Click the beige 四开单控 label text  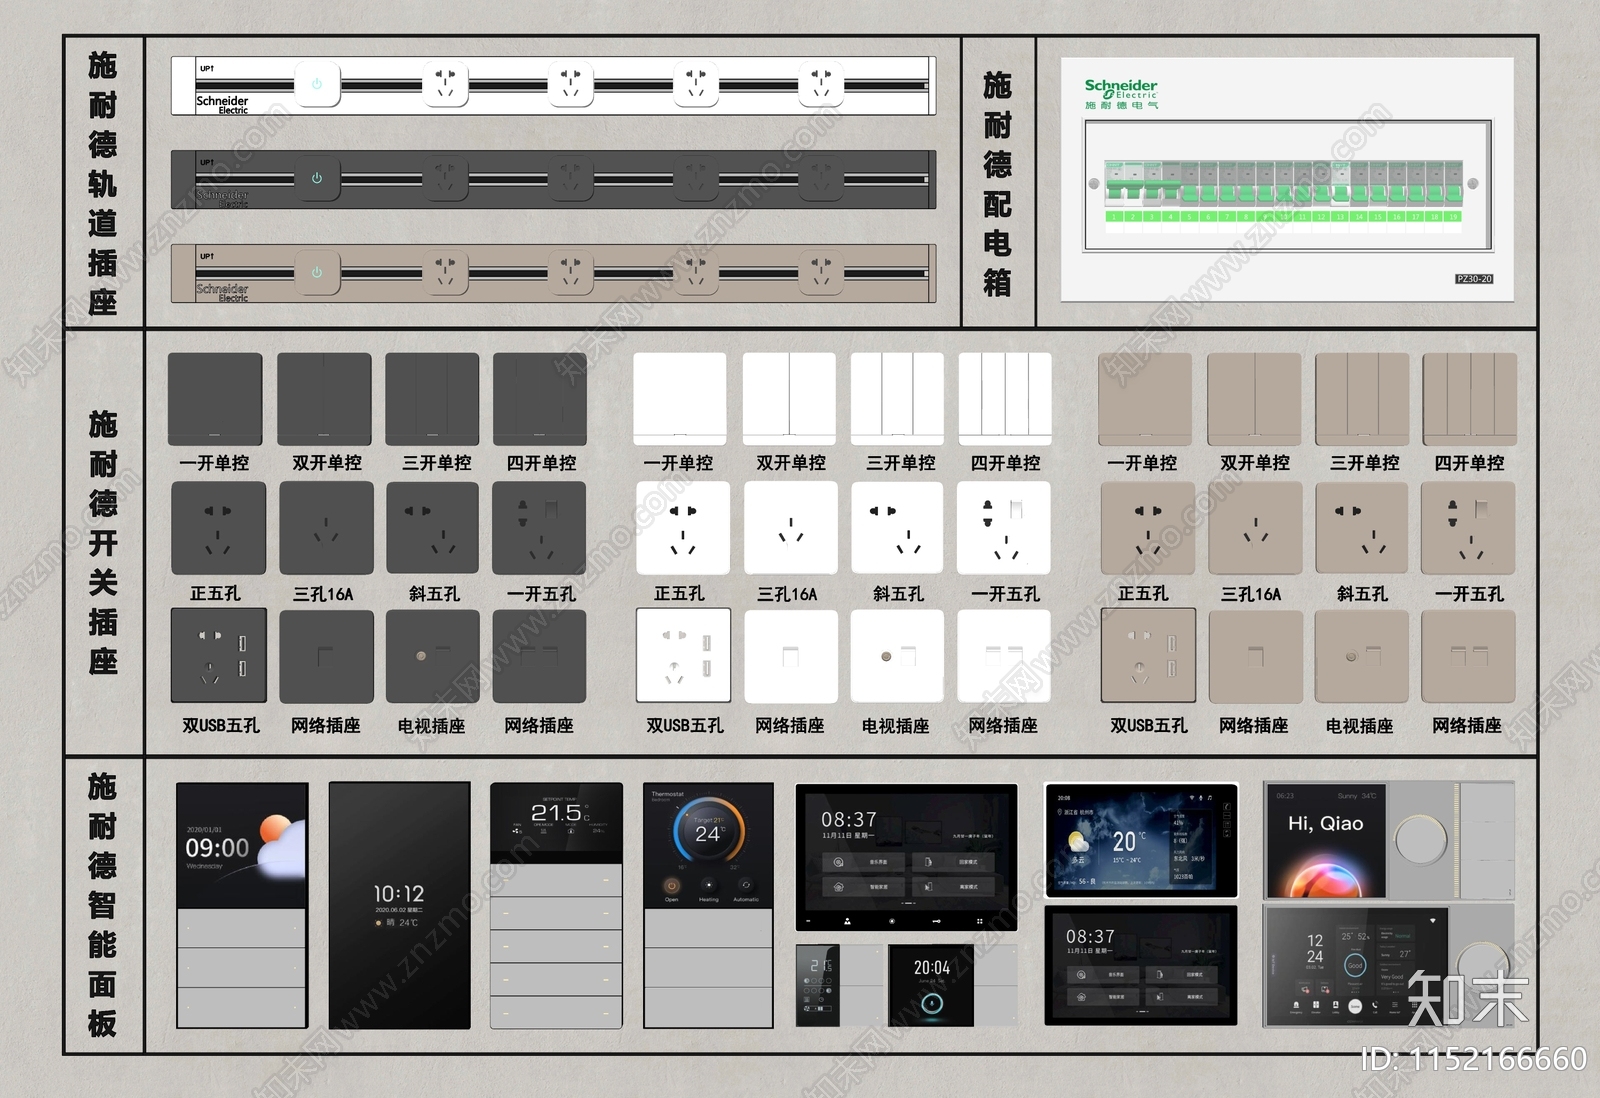(1469, 463)
